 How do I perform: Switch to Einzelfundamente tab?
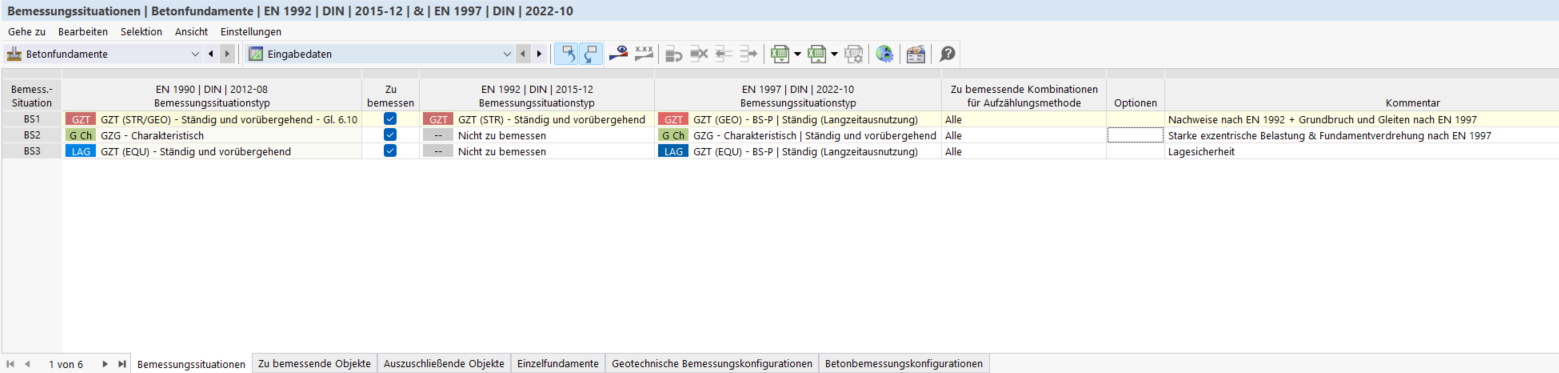(557, 364)
